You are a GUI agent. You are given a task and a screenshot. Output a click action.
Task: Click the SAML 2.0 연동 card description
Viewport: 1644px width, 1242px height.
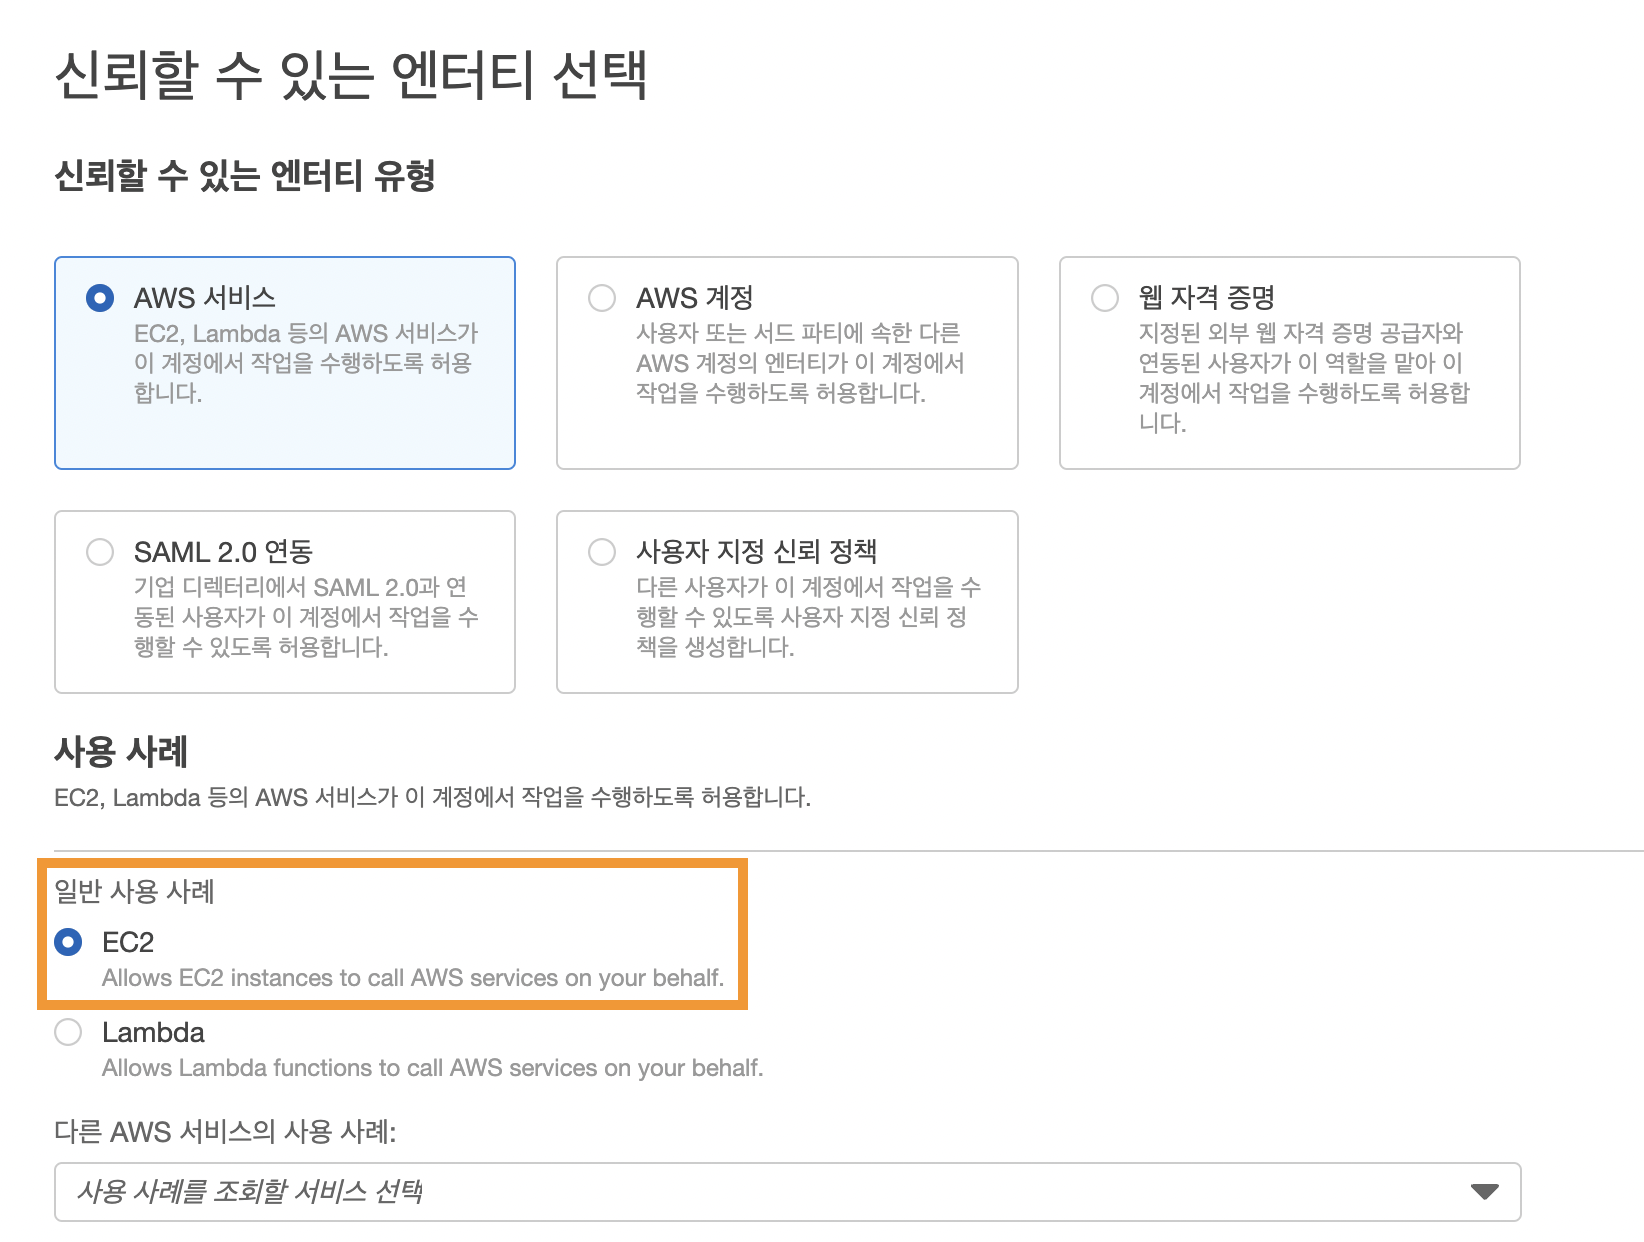[306, 617]
